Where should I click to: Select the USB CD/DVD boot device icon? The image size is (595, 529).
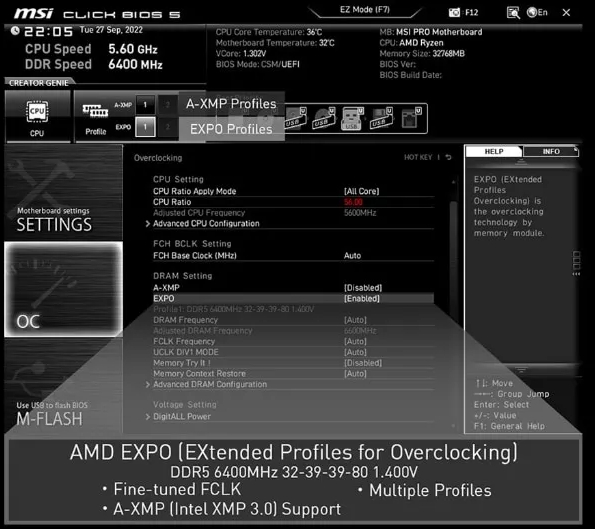pyautogui.click(x=325, y=118)
